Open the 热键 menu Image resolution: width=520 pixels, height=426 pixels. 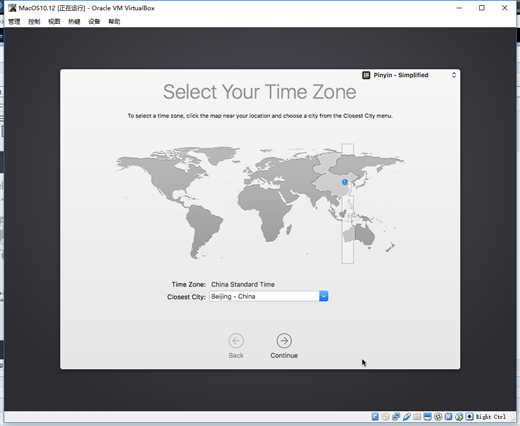click(x=74, y=21)
